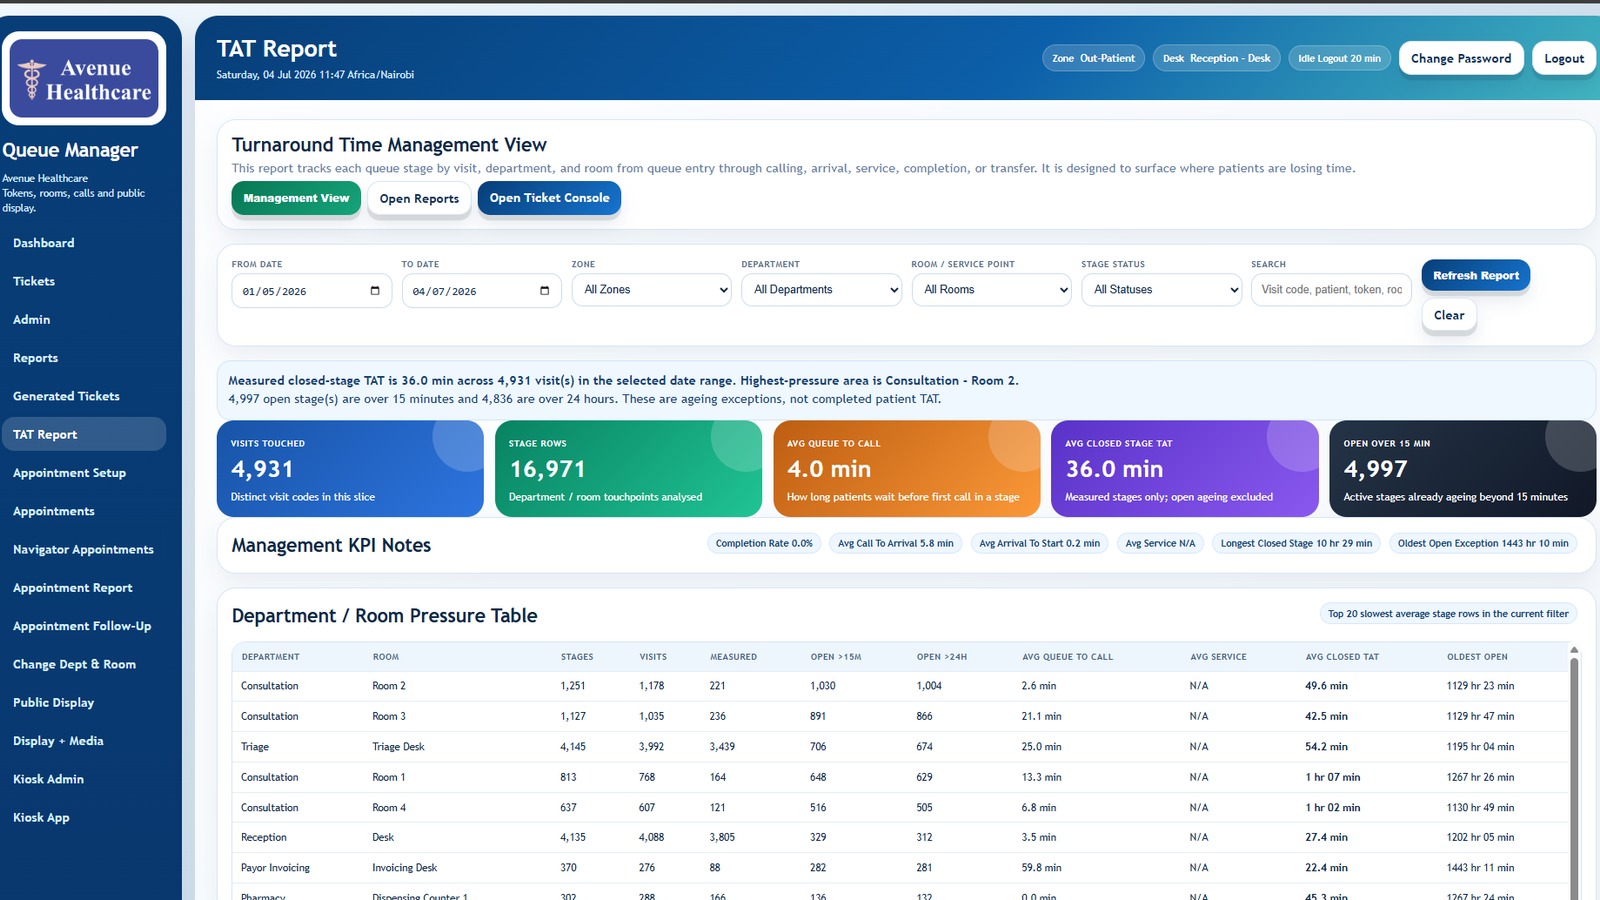Click the Stage Rows 16,971 card
Screen dimensions: 1600x900
pyautogui.click(x=628, y=469)
